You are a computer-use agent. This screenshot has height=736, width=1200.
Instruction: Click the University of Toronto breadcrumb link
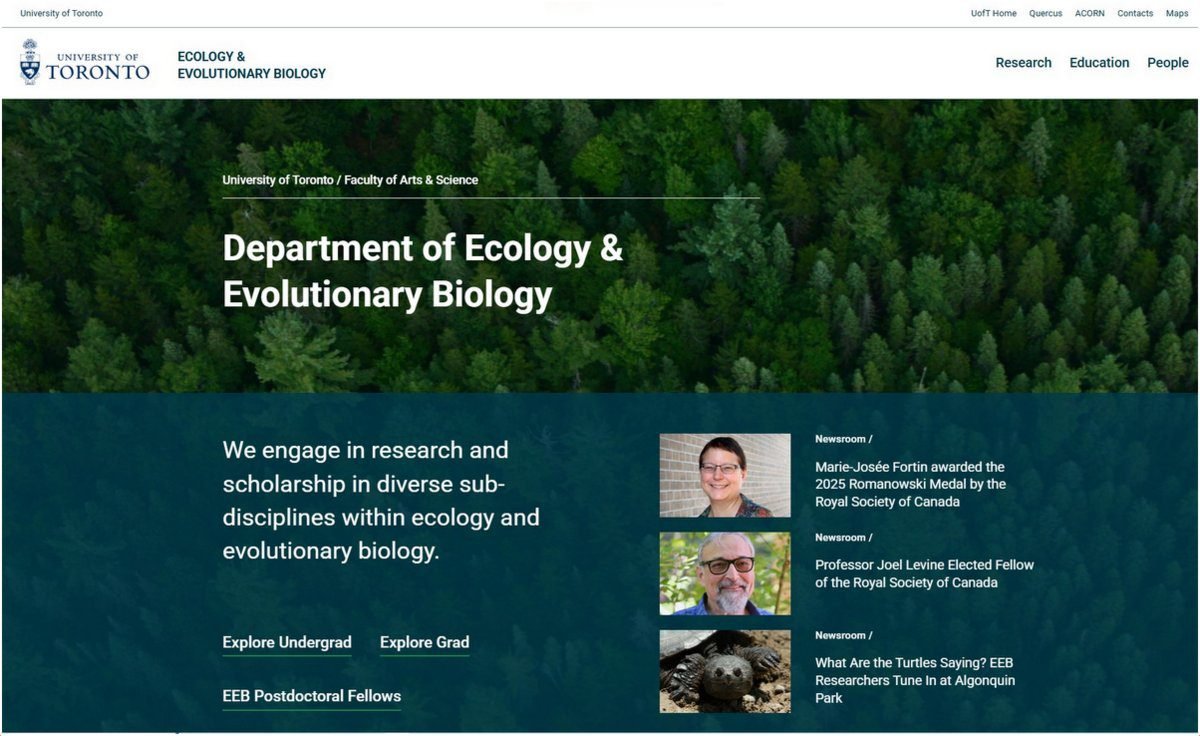(x=278, y=180)
